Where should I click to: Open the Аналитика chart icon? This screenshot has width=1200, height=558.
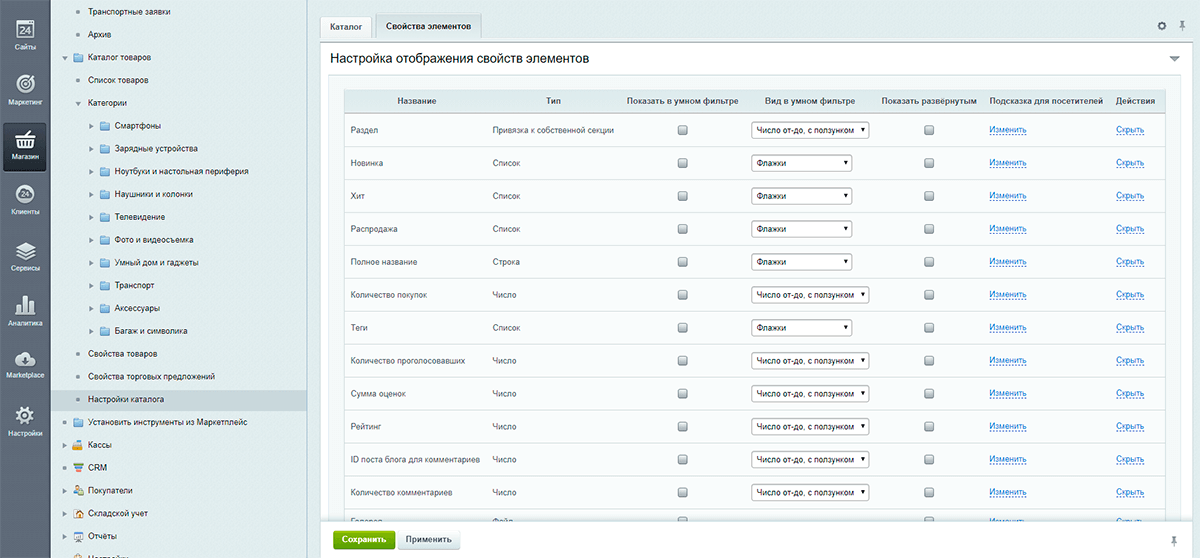[x=25, y=309]
